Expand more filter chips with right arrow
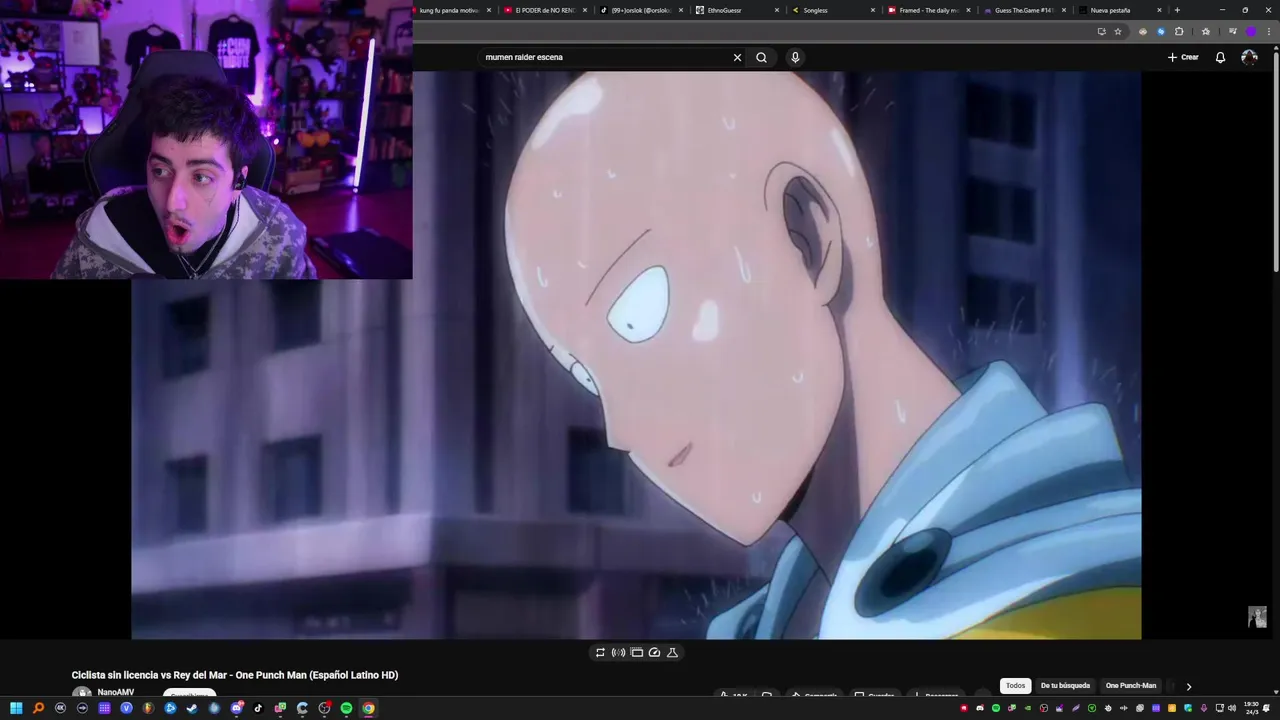The width and height of the screenshot is (1280, 720). click(1188, 686)
